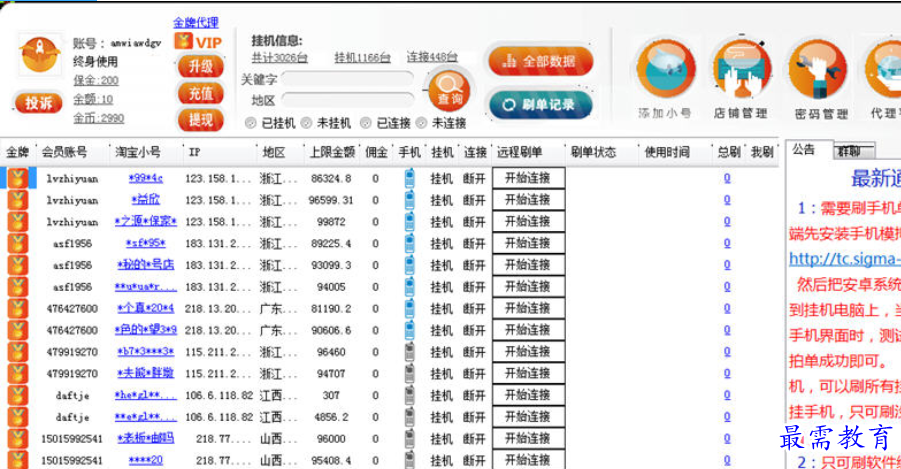The image size is (901, 469).
Task: Click phone icon in ****20 row
Action: point(410,460)
